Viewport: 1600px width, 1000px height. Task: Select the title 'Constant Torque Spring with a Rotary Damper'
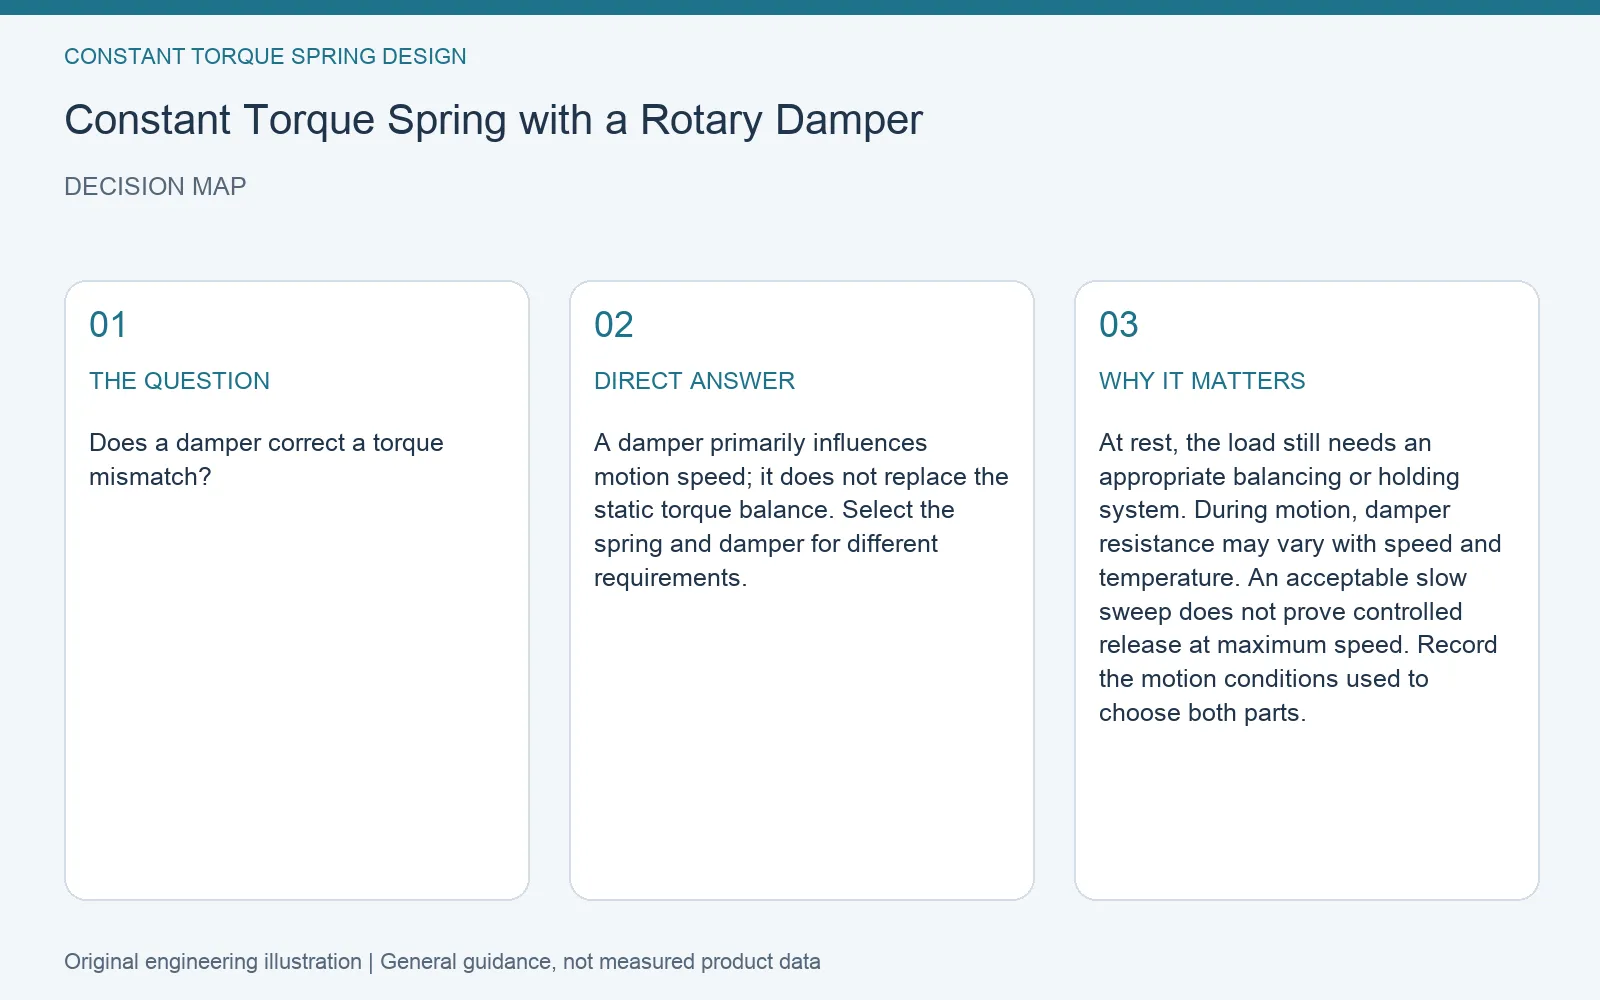[493, 121]
